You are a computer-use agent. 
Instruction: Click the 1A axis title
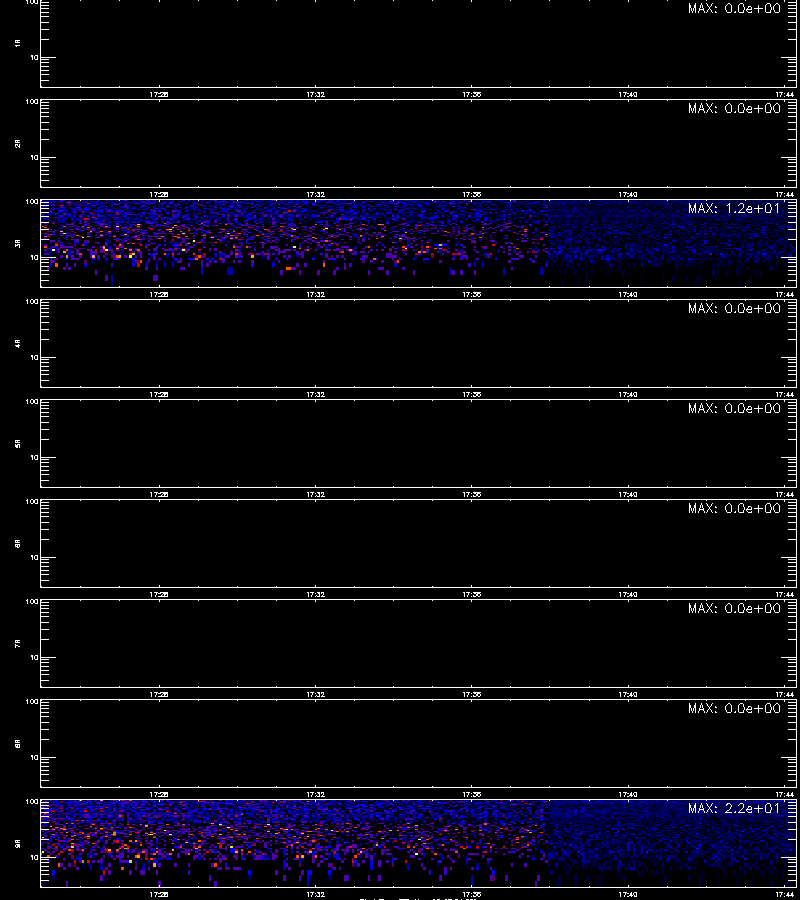click(x=18, y=43)
